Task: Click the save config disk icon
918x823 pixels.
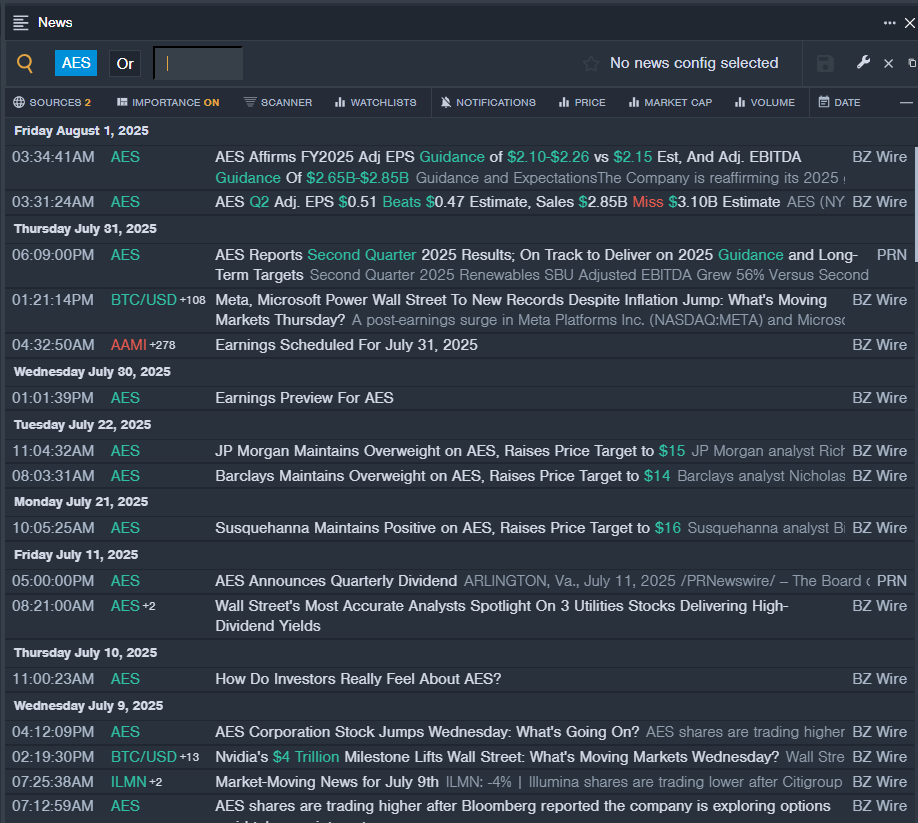Action: 825,63
